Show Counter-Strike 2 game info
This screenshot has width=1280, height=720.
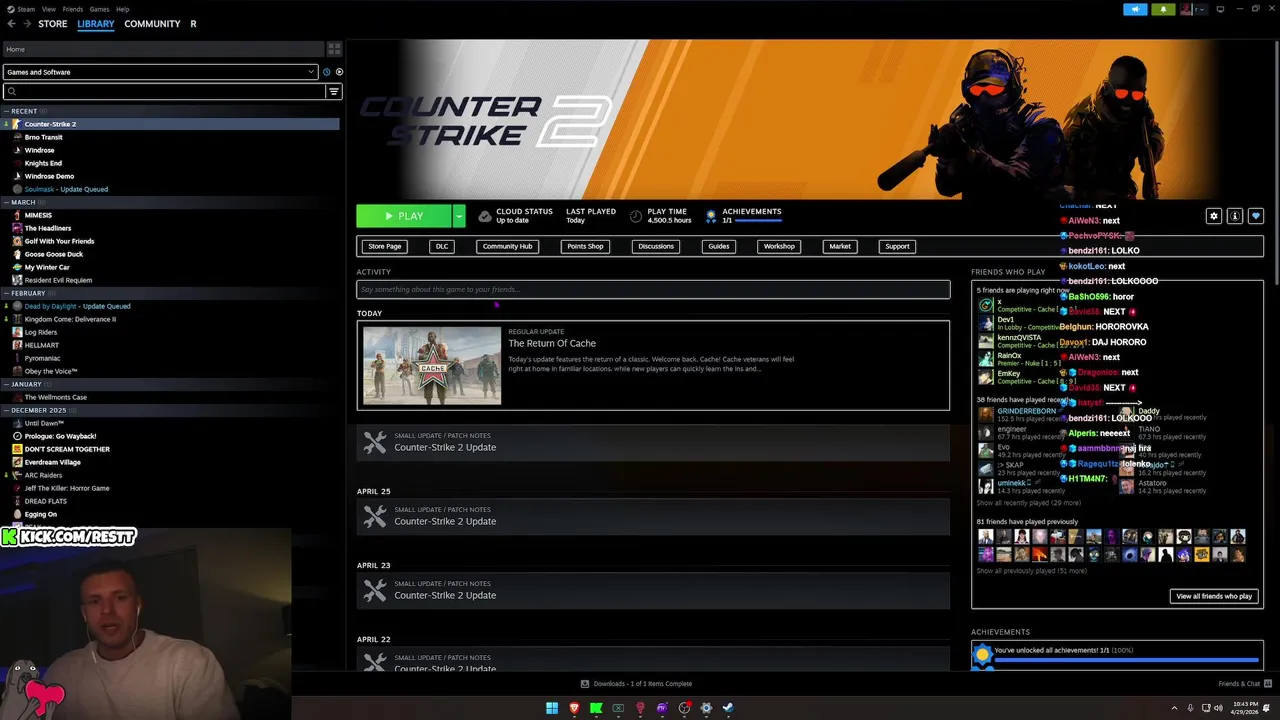[1235, 216]
